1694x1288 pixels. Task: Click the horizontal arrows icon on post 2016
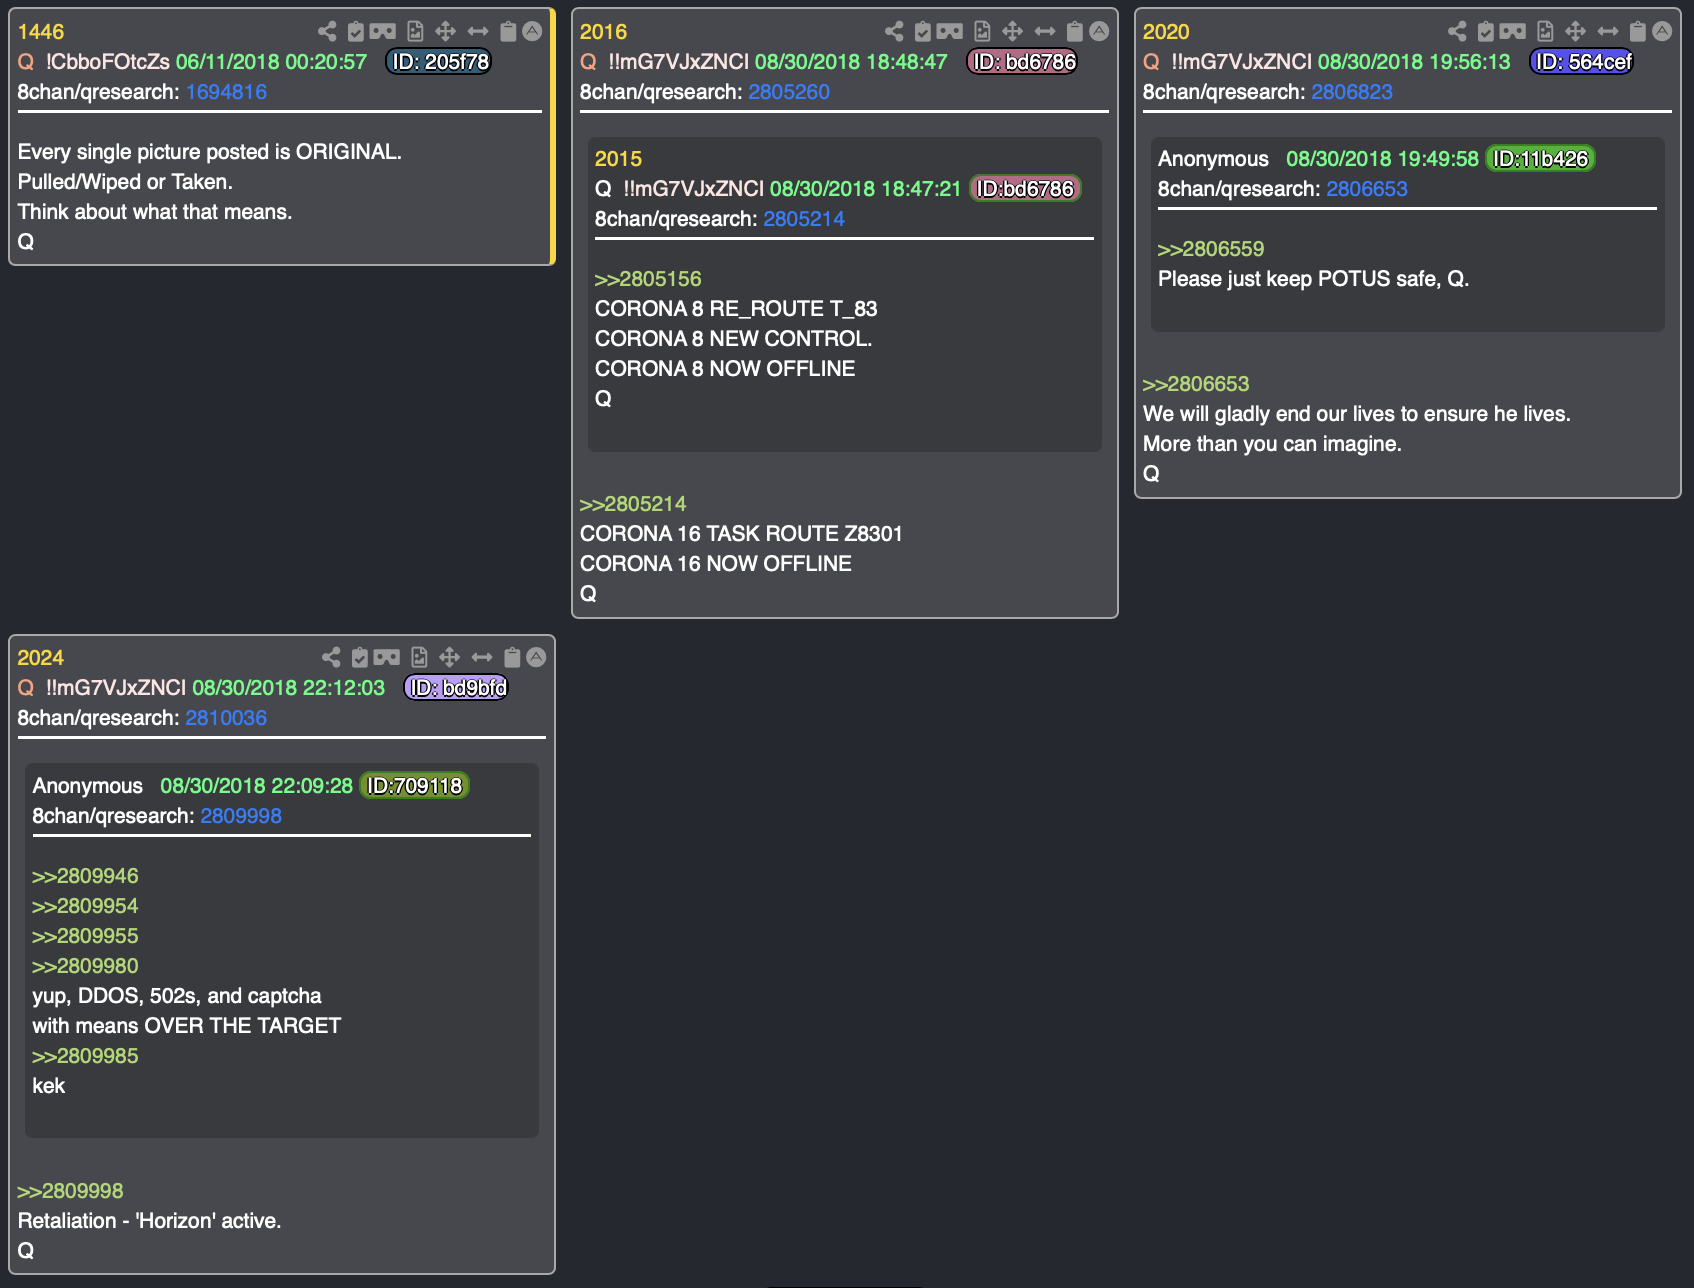click(1045, 31)
